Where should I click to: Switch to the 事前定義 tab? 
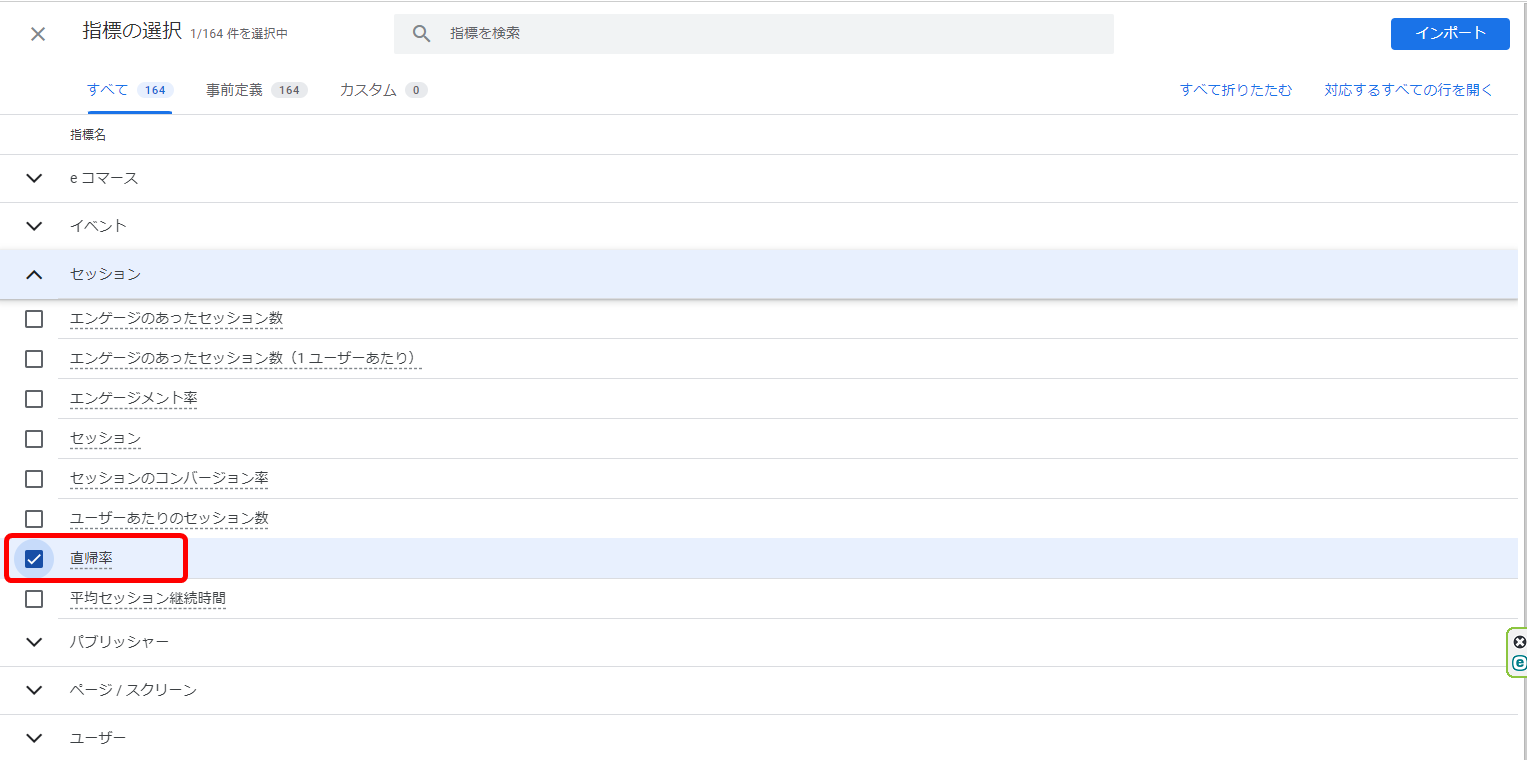click(x=257, y=90)
